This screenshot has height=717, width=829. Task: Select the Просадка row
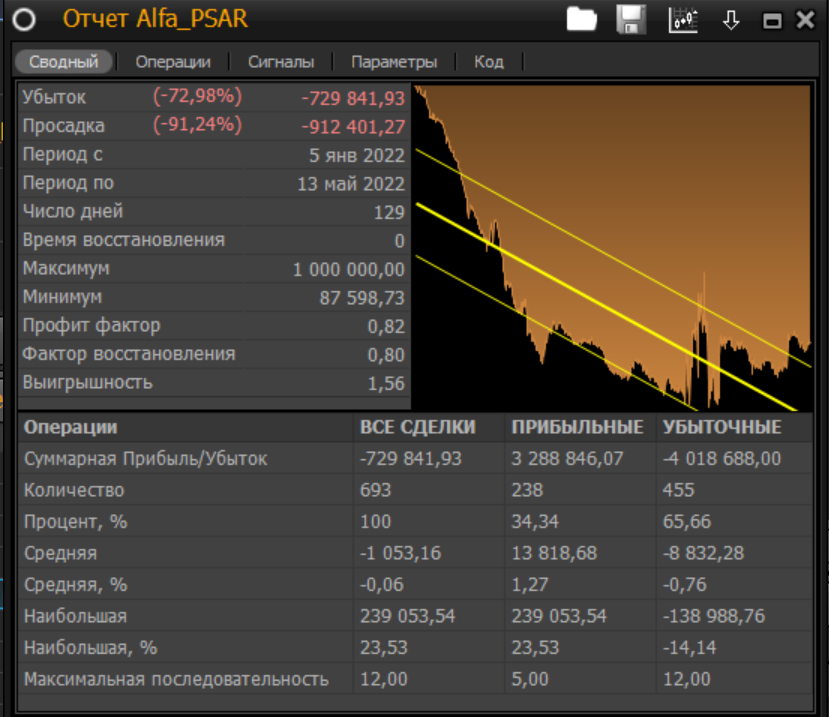[214, 126]
